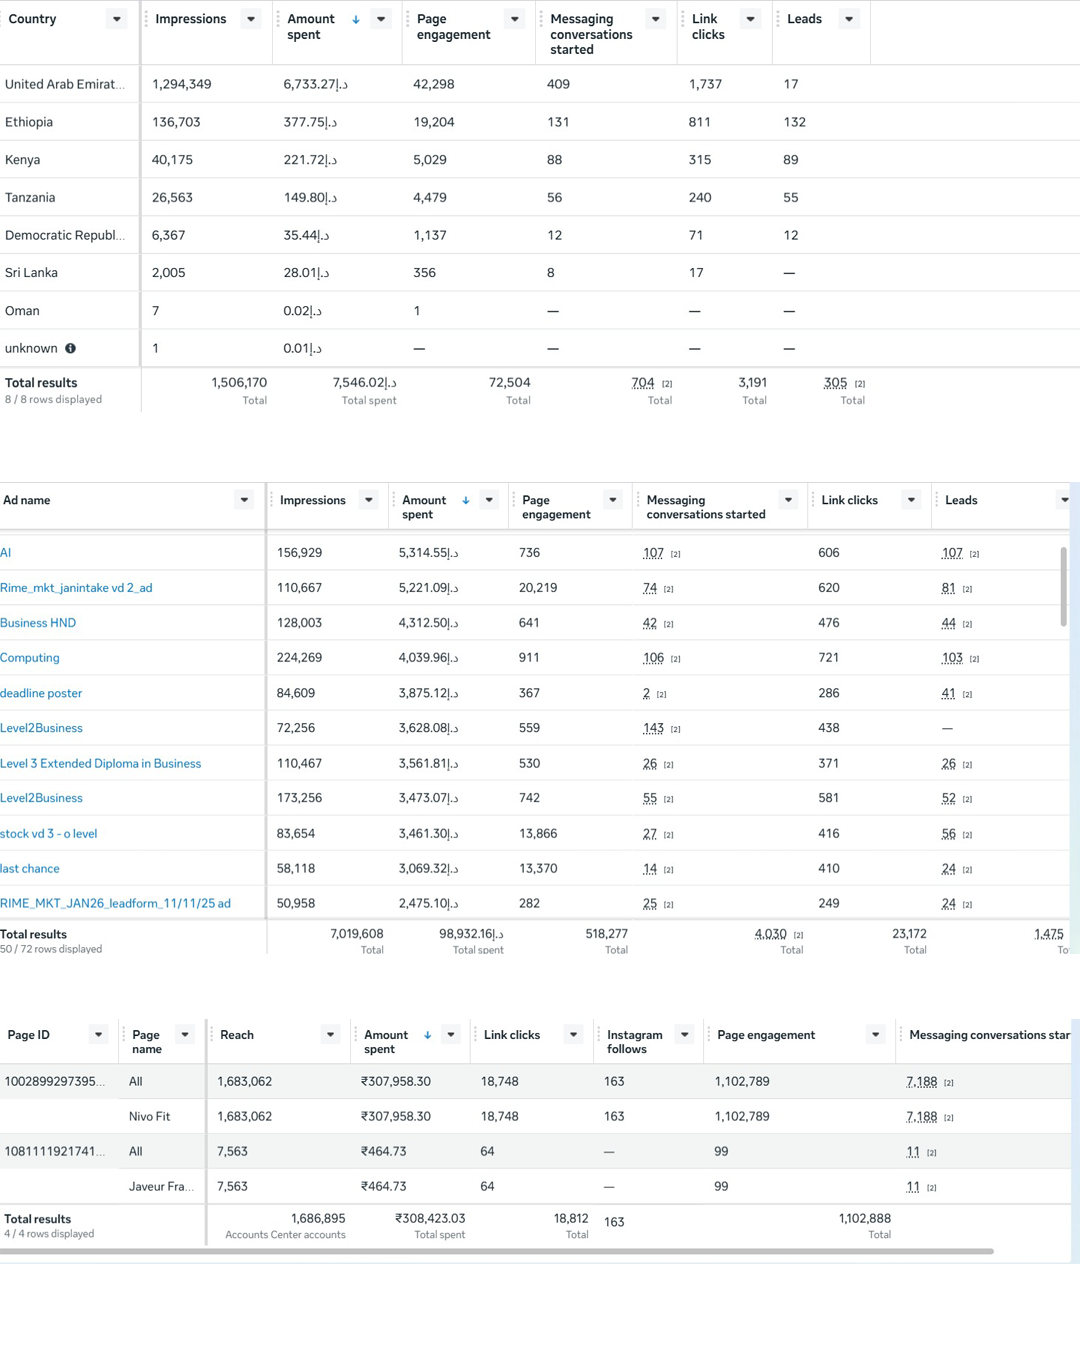Image resolution: width=1080 pixels, height=1350 pixels.
Task: Click sort arrow on ad table Amount spent
Action: pyautogui.click(x=466, y=500)
